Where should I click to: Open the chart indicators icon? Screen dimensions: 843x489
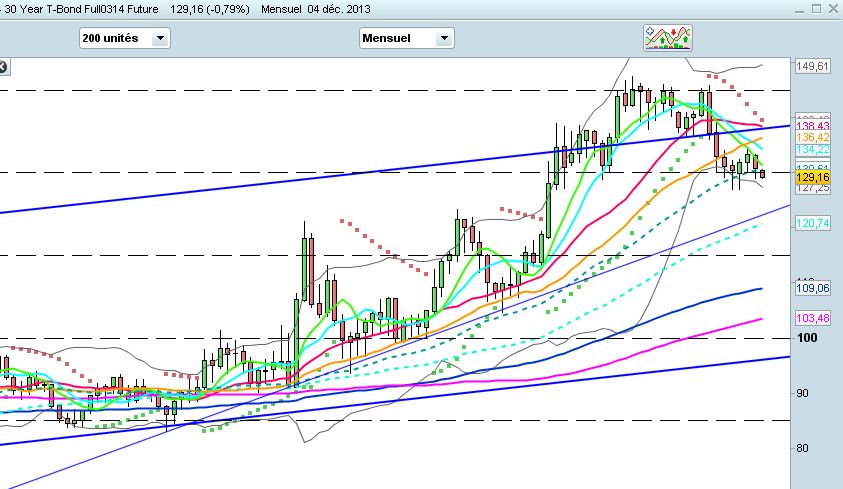point(667,37)
